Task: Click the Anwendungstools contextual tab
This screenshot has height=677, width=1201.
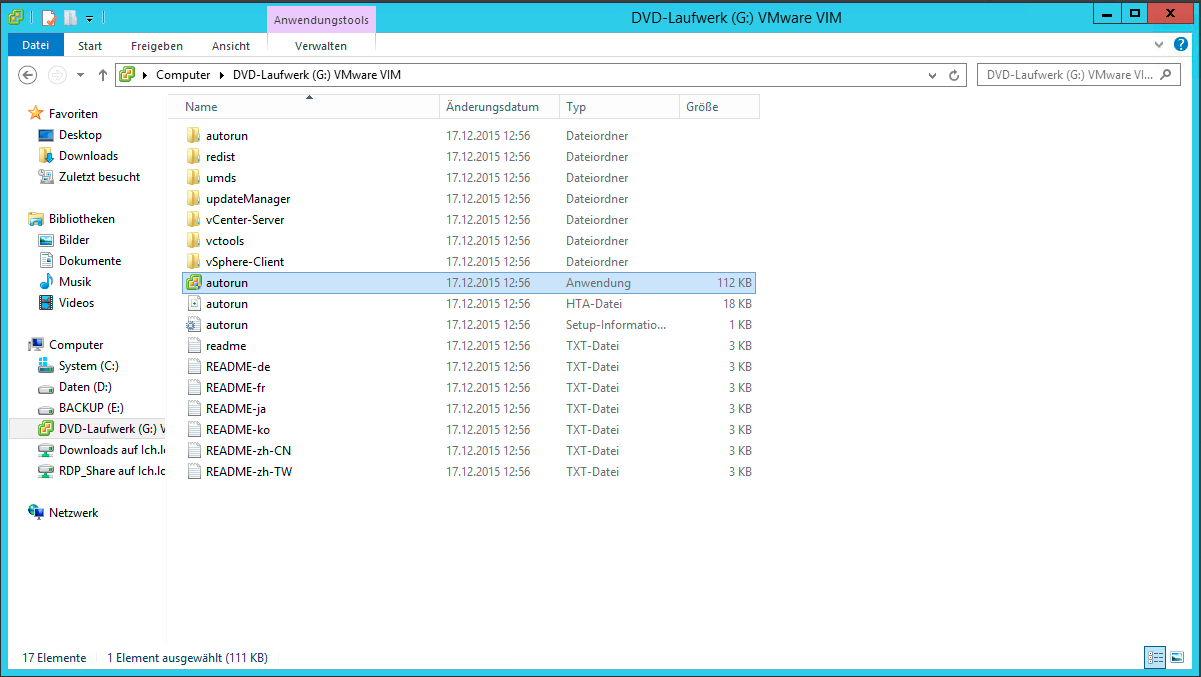Action: click(x=321, y=20)
